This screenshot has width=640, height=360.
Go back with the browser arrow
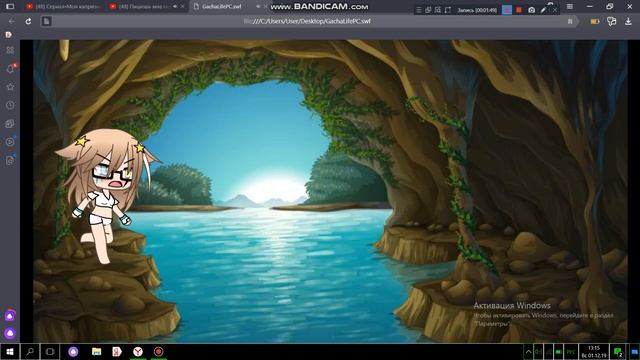pos(11,21)
